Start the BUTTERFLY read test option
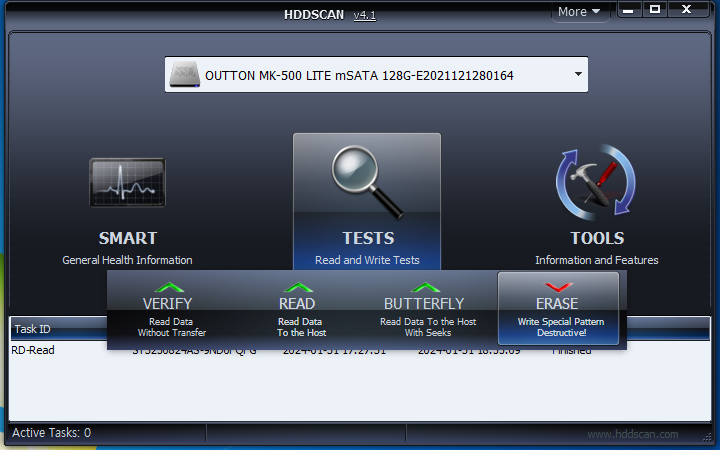The image size is (720, 450). (x=424, y=288)
